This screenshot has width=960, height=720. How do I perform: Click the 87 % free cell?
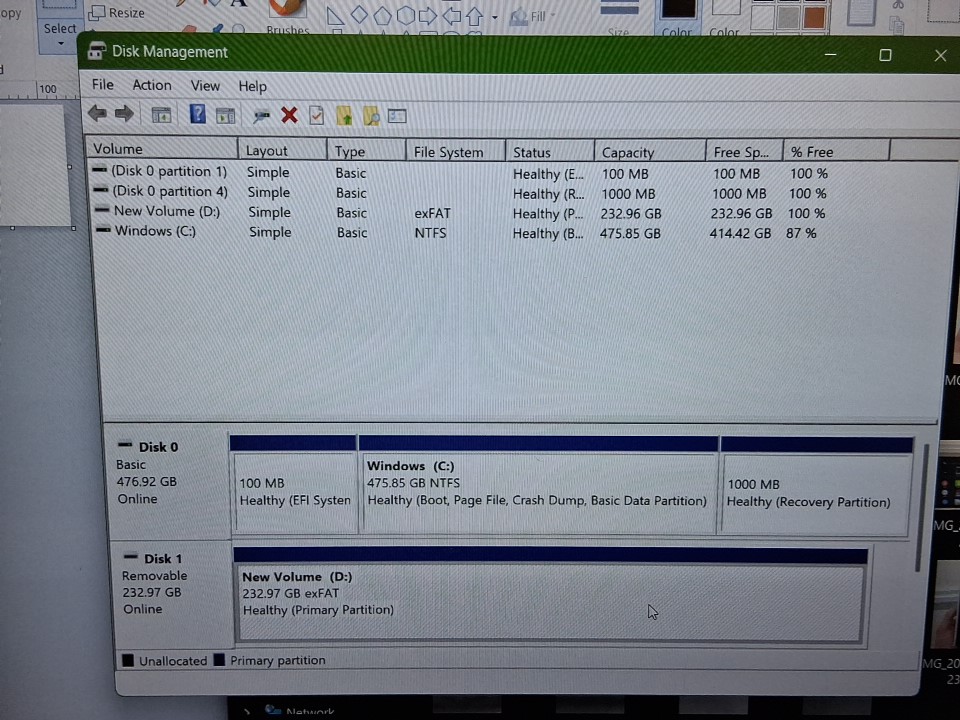click(x=801, y=233)
